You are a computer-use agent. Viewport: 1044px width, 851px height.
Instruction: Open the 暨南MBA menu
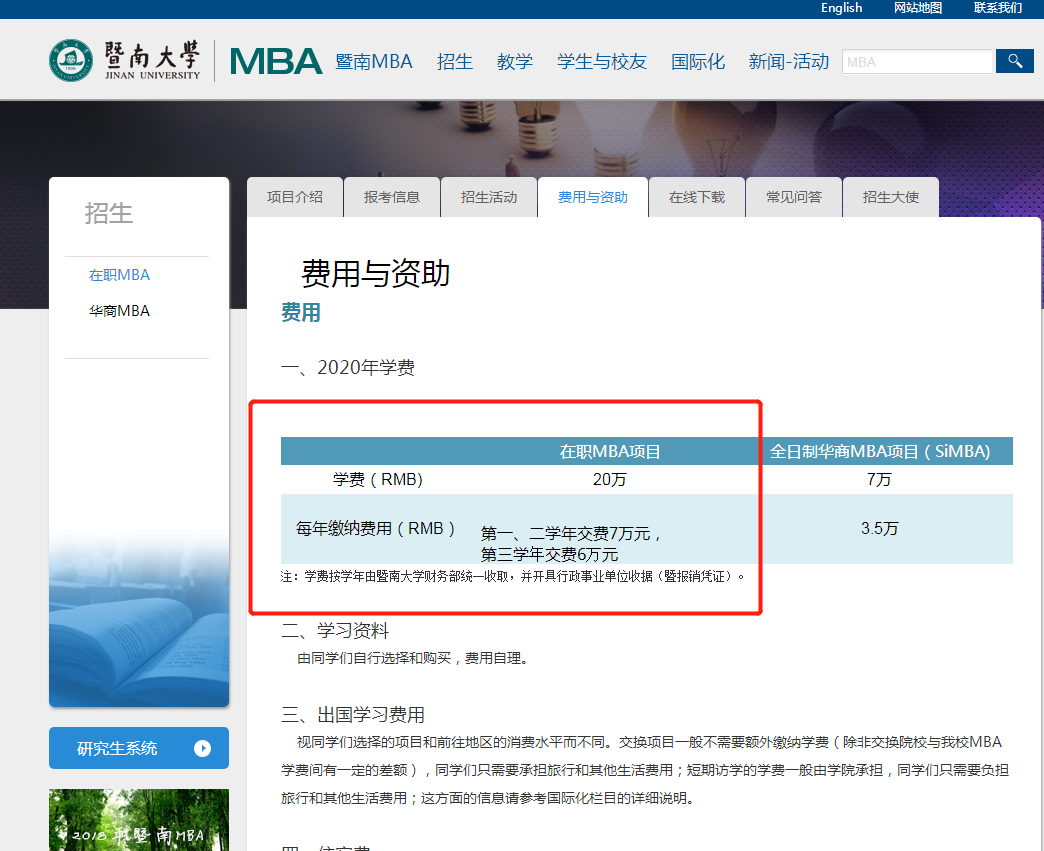coord(374,61)
